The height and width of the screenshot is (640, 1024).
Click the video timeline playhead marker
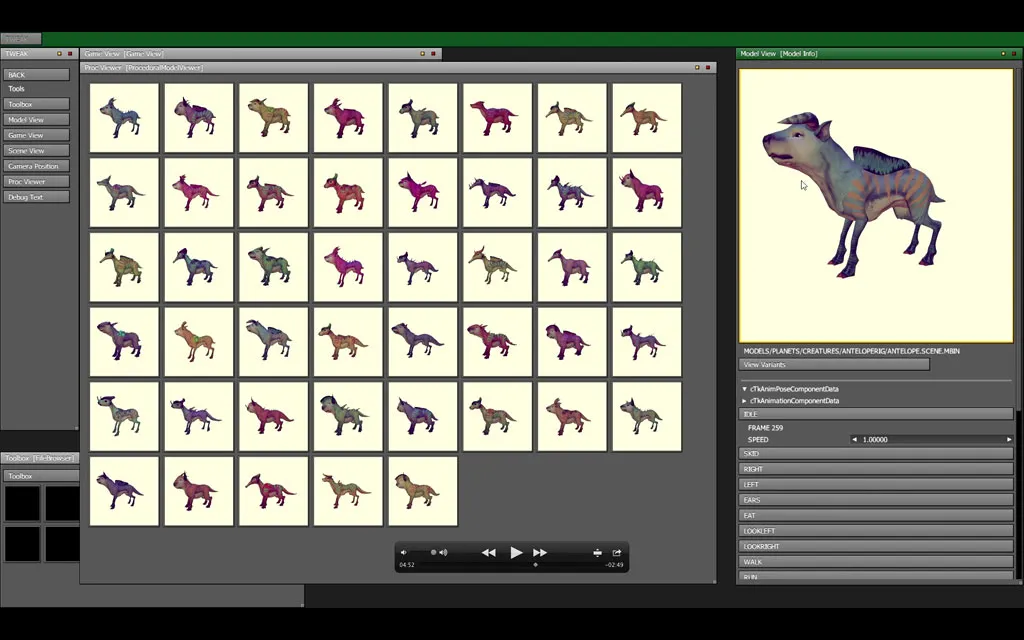[535, 565]
